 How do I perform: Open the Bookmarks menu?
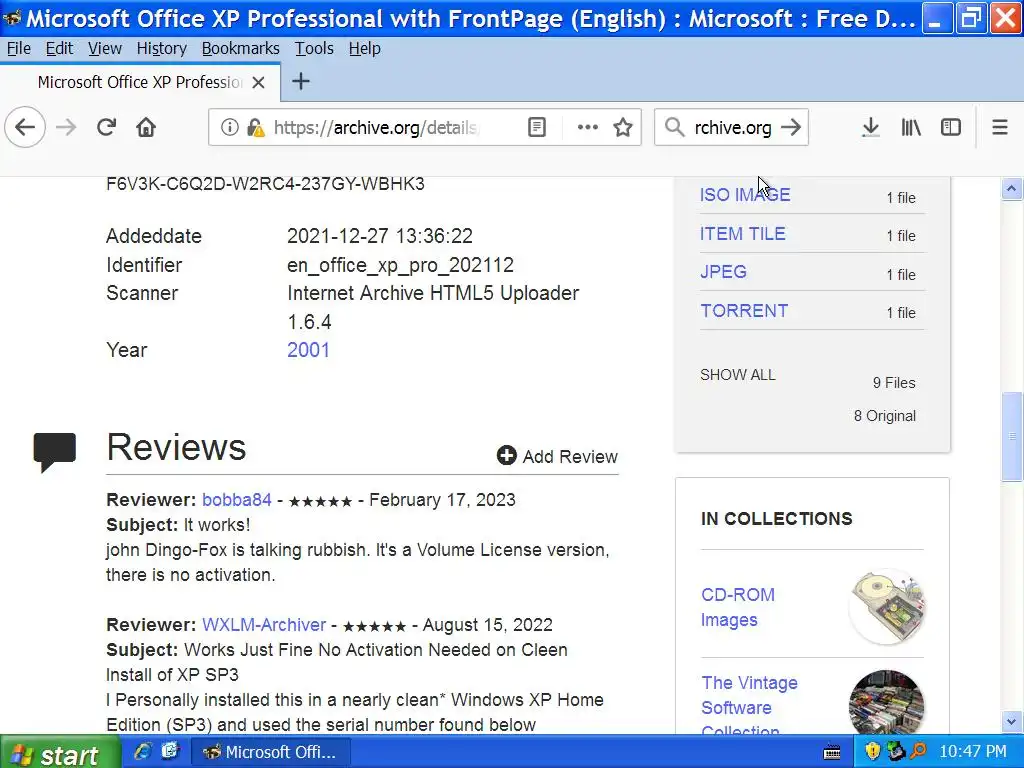coord(240,48)
